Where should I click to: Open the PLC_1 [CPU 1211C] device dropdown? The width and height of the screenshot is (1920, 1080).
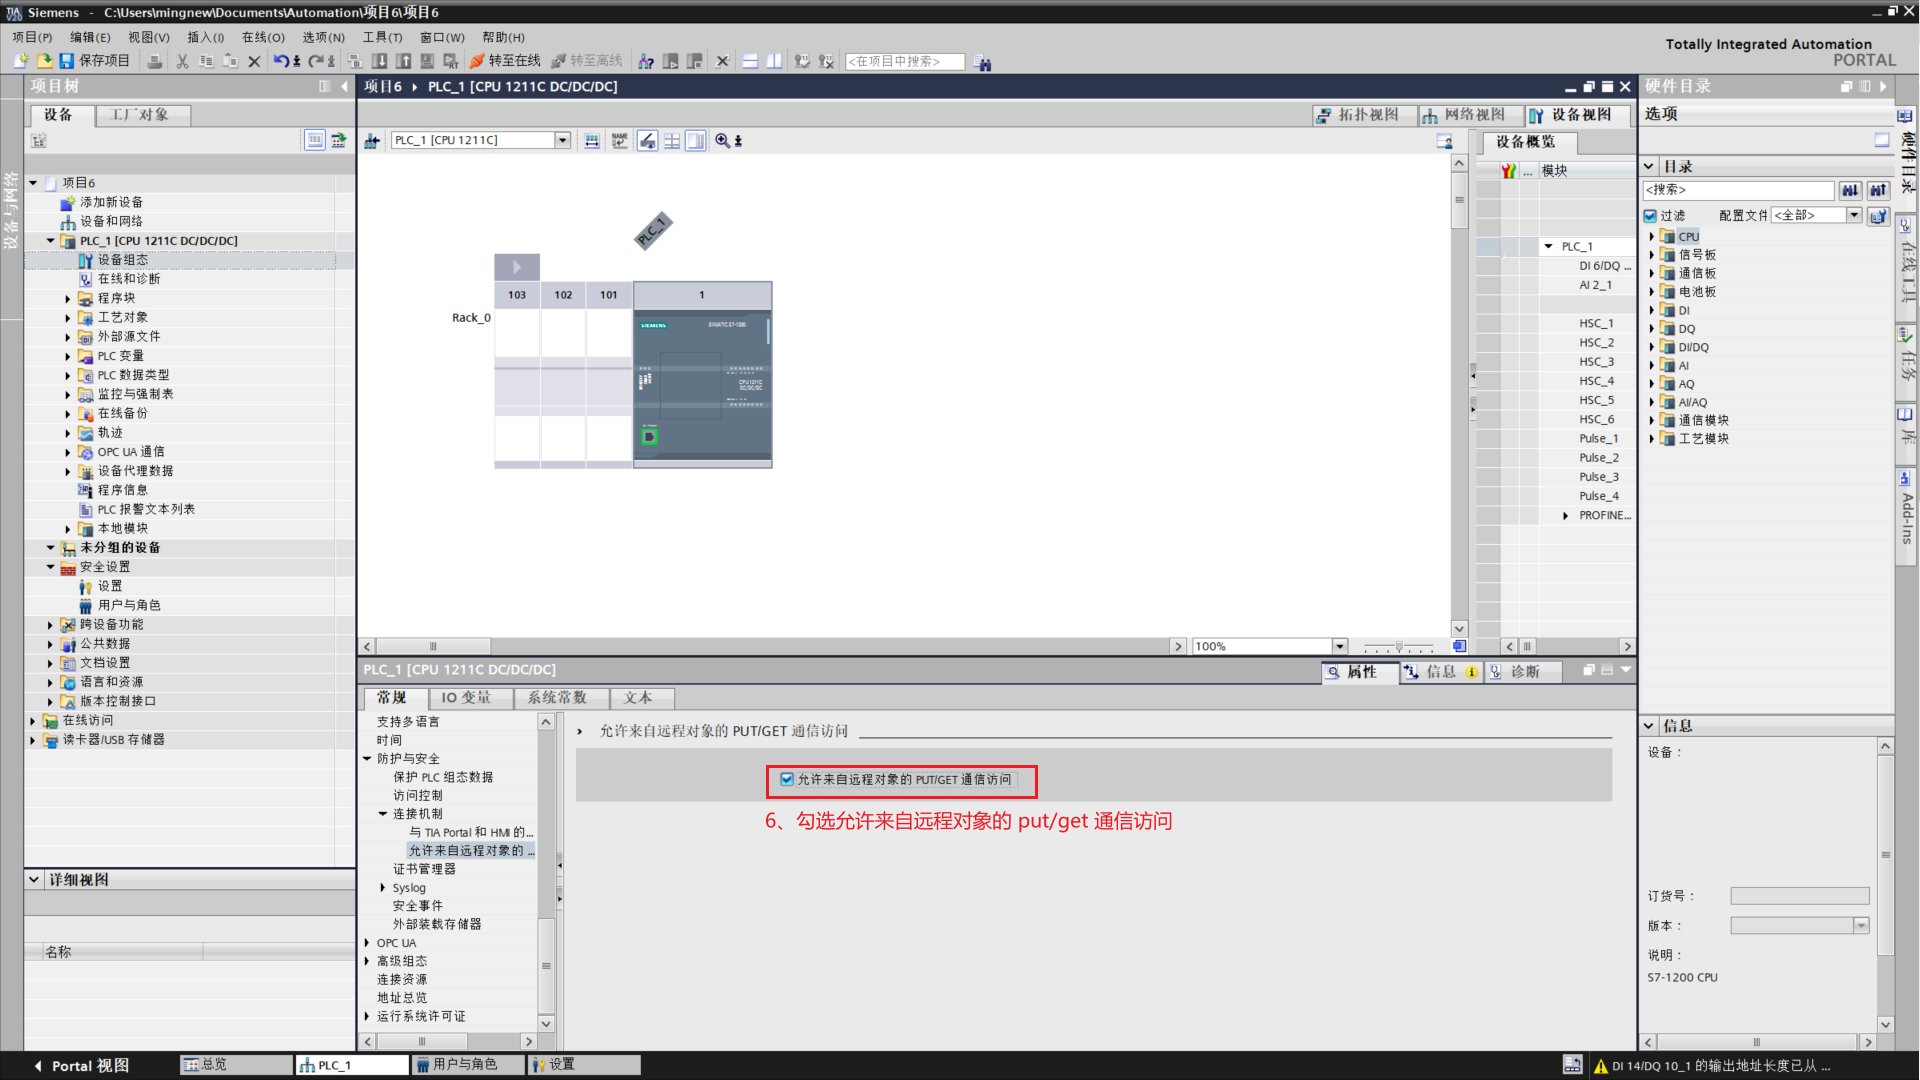coord(562,141)
